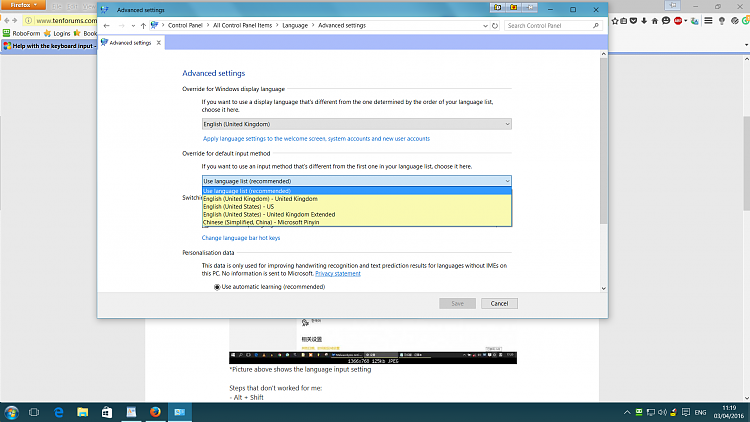750x422 pixels.
Task: Bookmark page with Firefox star icon
Action: (x=615, y=21)
